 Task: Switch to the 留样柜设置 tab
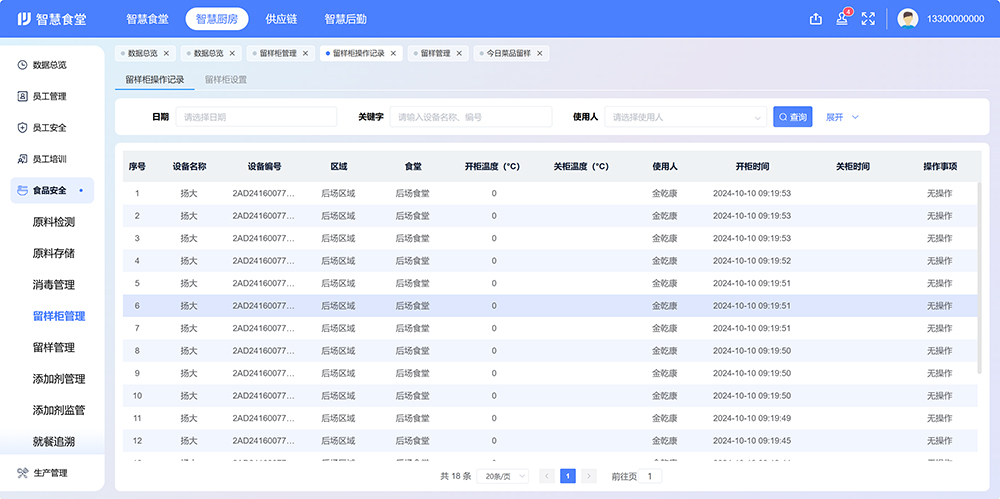226,79
